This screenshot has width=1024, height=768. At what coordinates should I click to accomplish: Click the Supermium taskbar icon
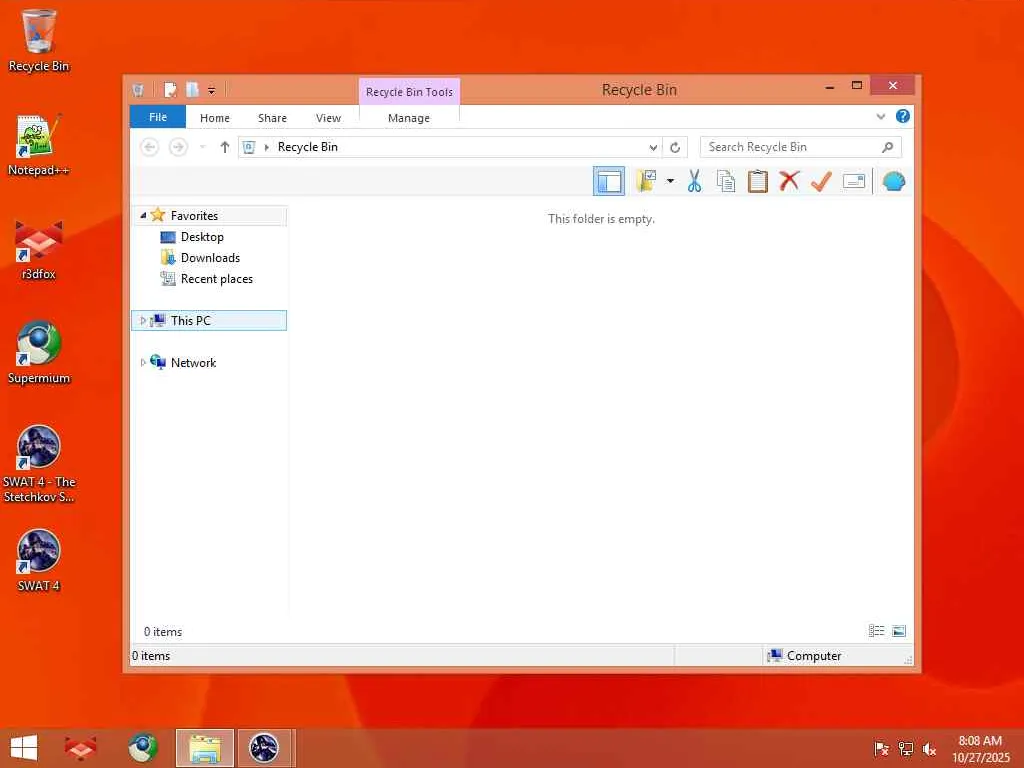coord(142,748)
